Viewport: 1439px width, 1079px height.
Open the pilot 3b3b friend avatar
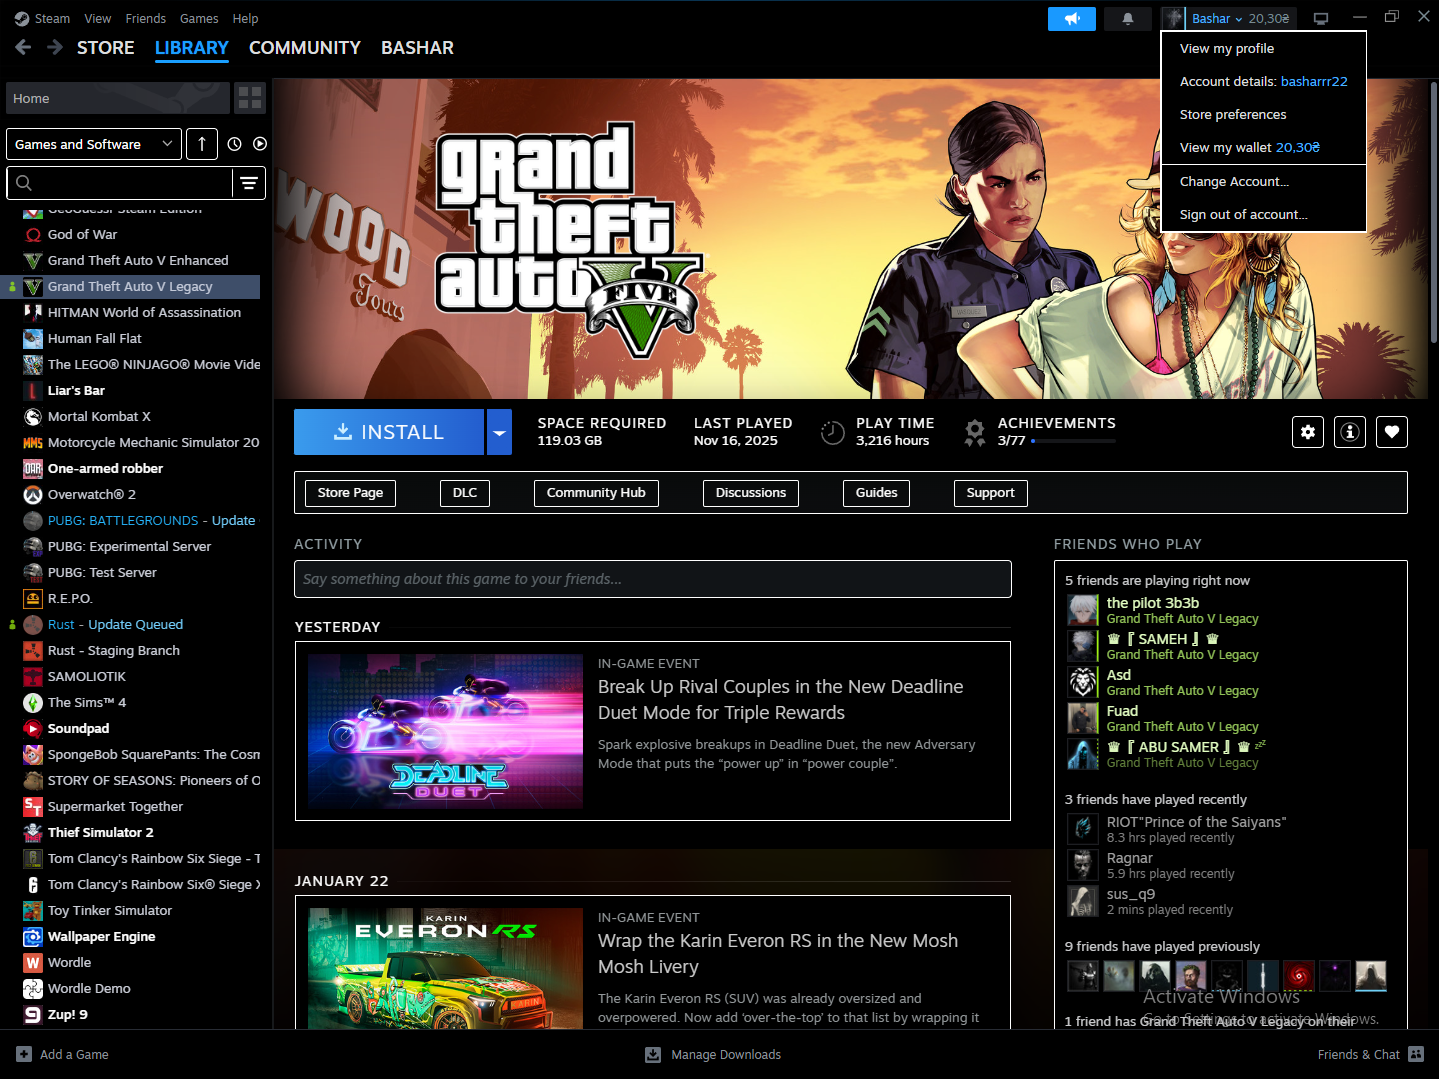coord(1083,610)
